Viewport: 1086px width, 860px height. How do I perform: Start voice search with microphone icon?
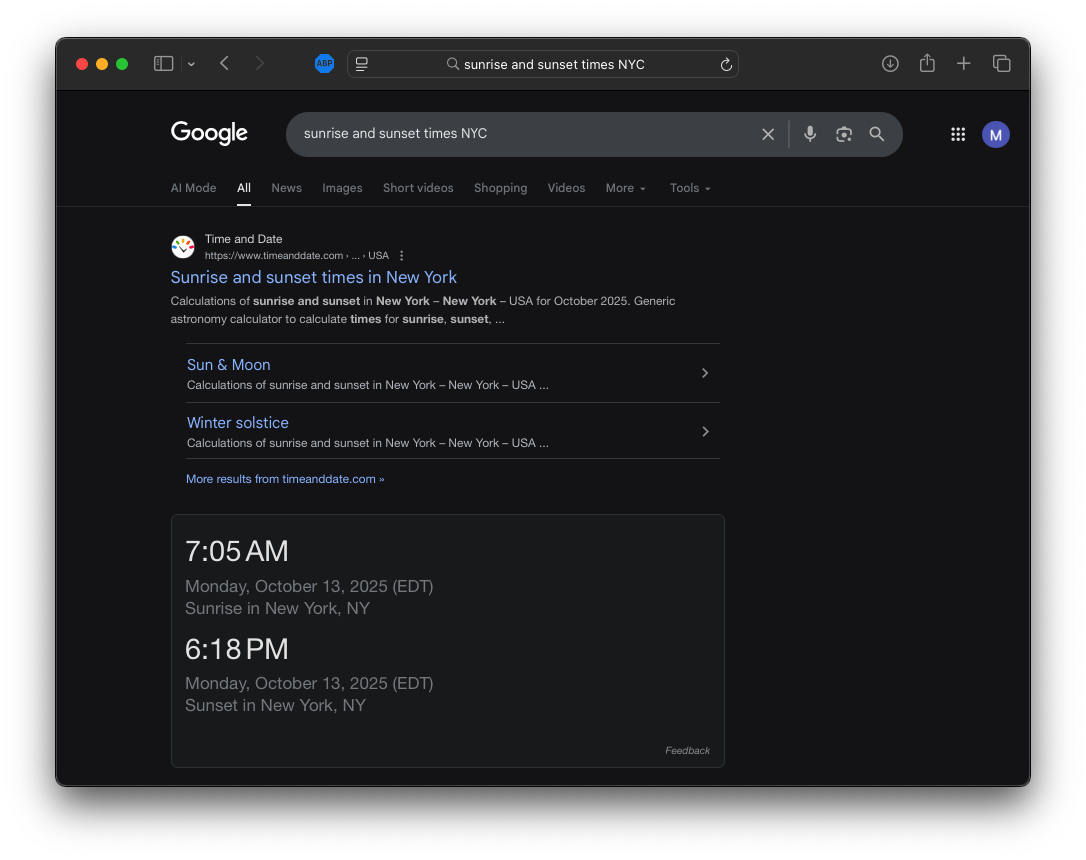point(810,134)
